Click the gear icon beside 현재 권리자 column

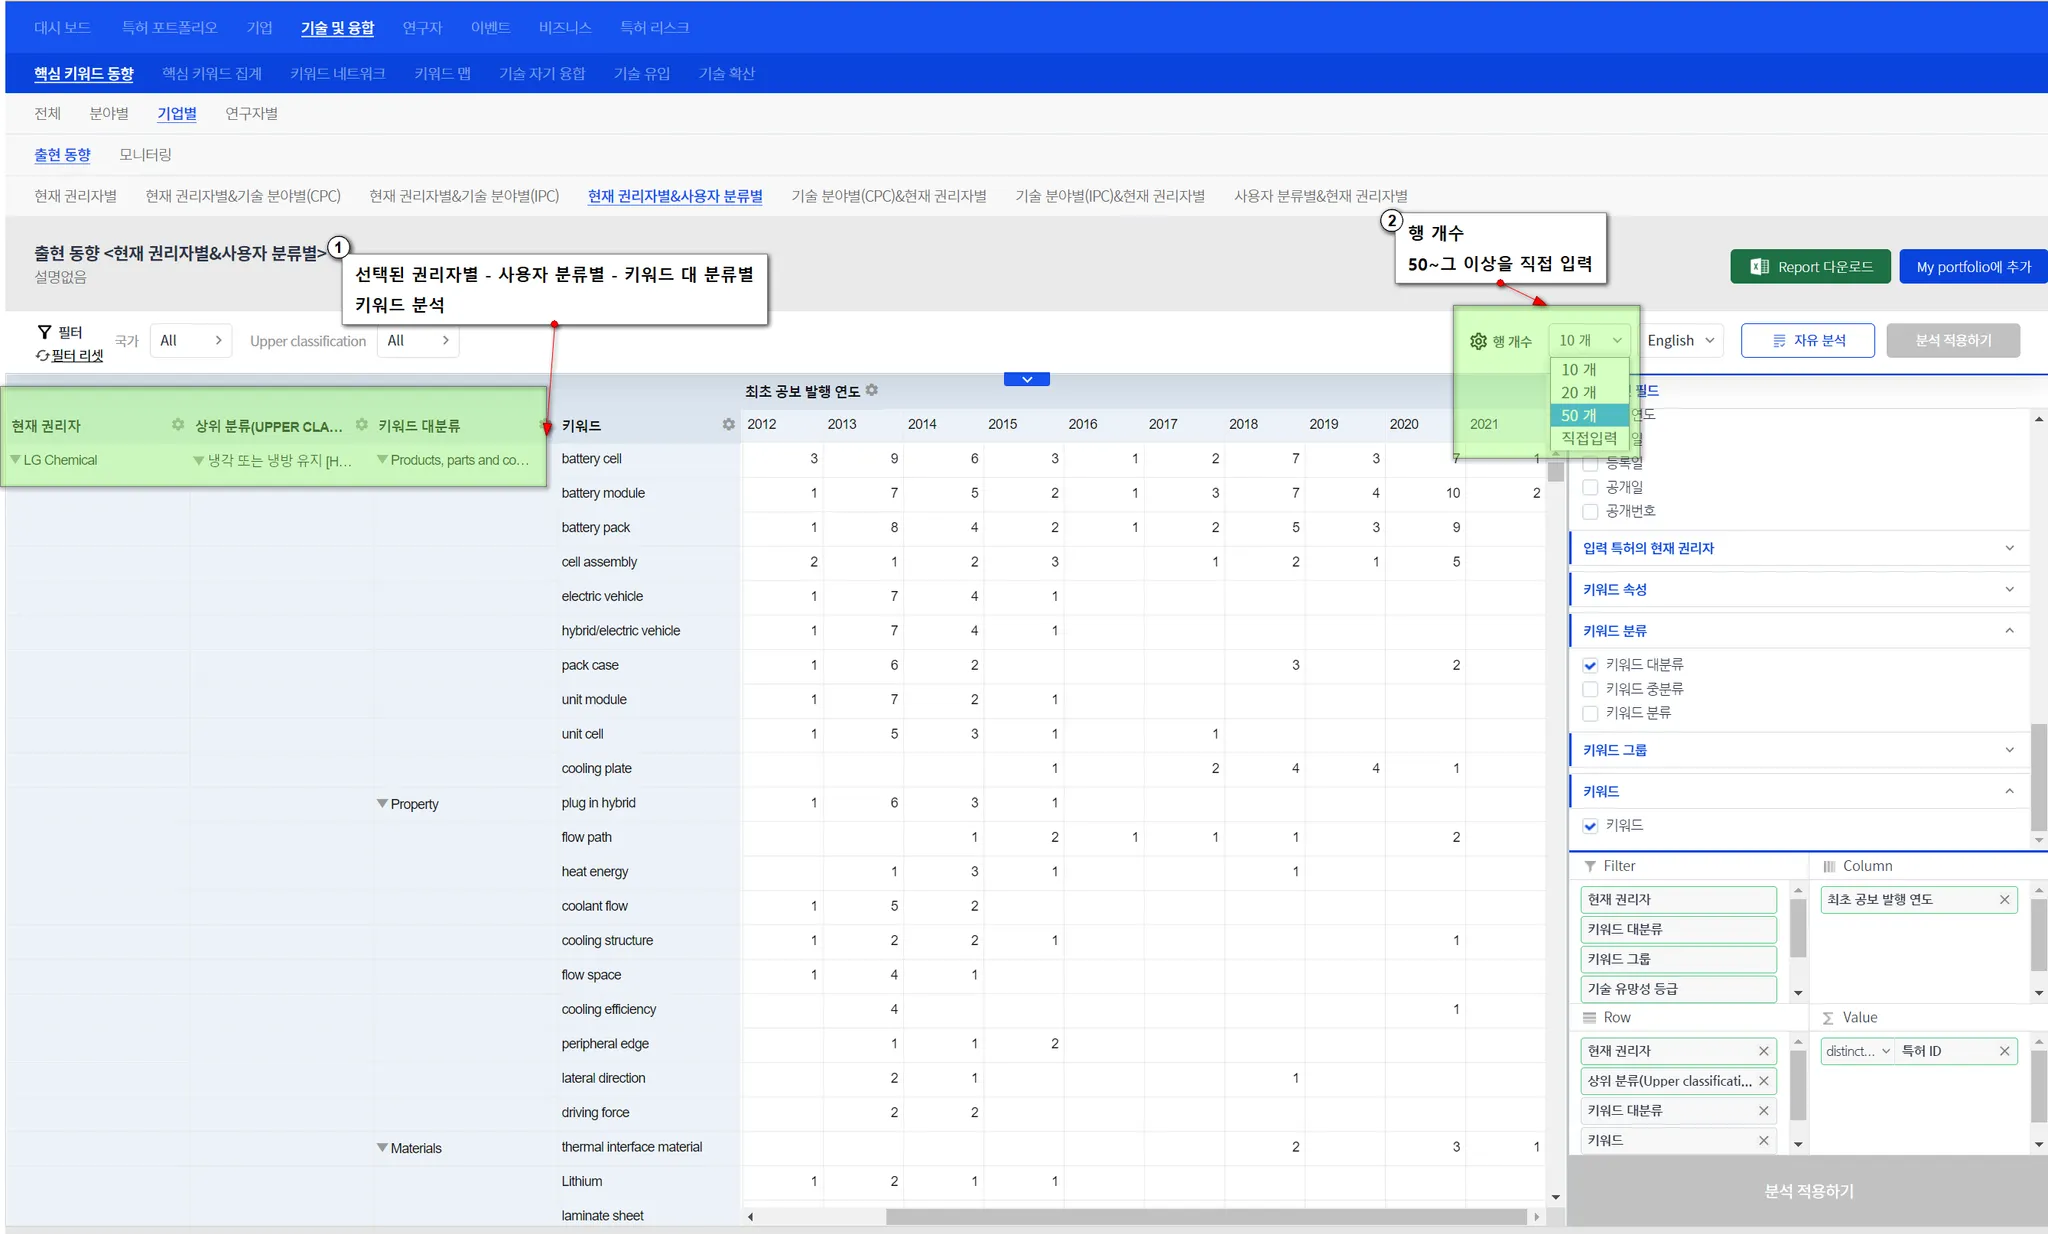click(x=177, y=425)
